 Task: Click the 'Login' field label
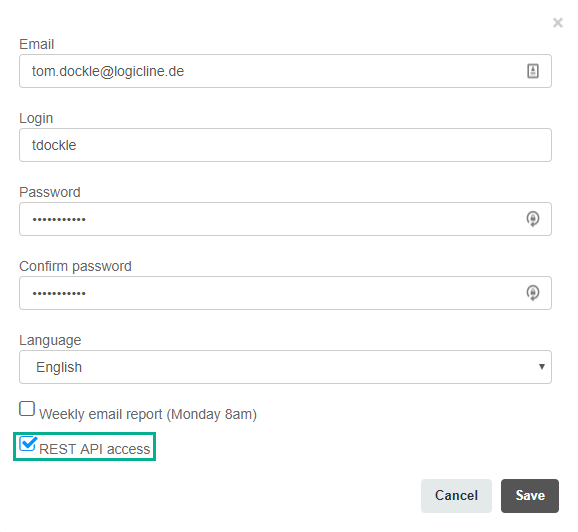[36, 119]
